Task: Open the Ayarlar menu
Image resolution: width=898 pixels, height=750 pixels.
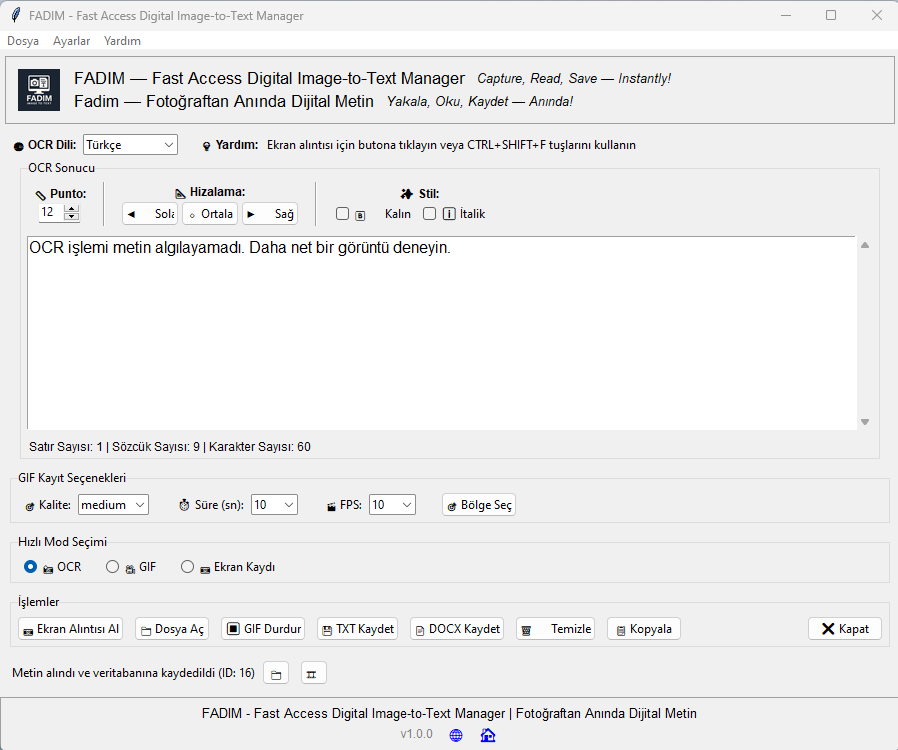Action: click(x=72, y=41)
